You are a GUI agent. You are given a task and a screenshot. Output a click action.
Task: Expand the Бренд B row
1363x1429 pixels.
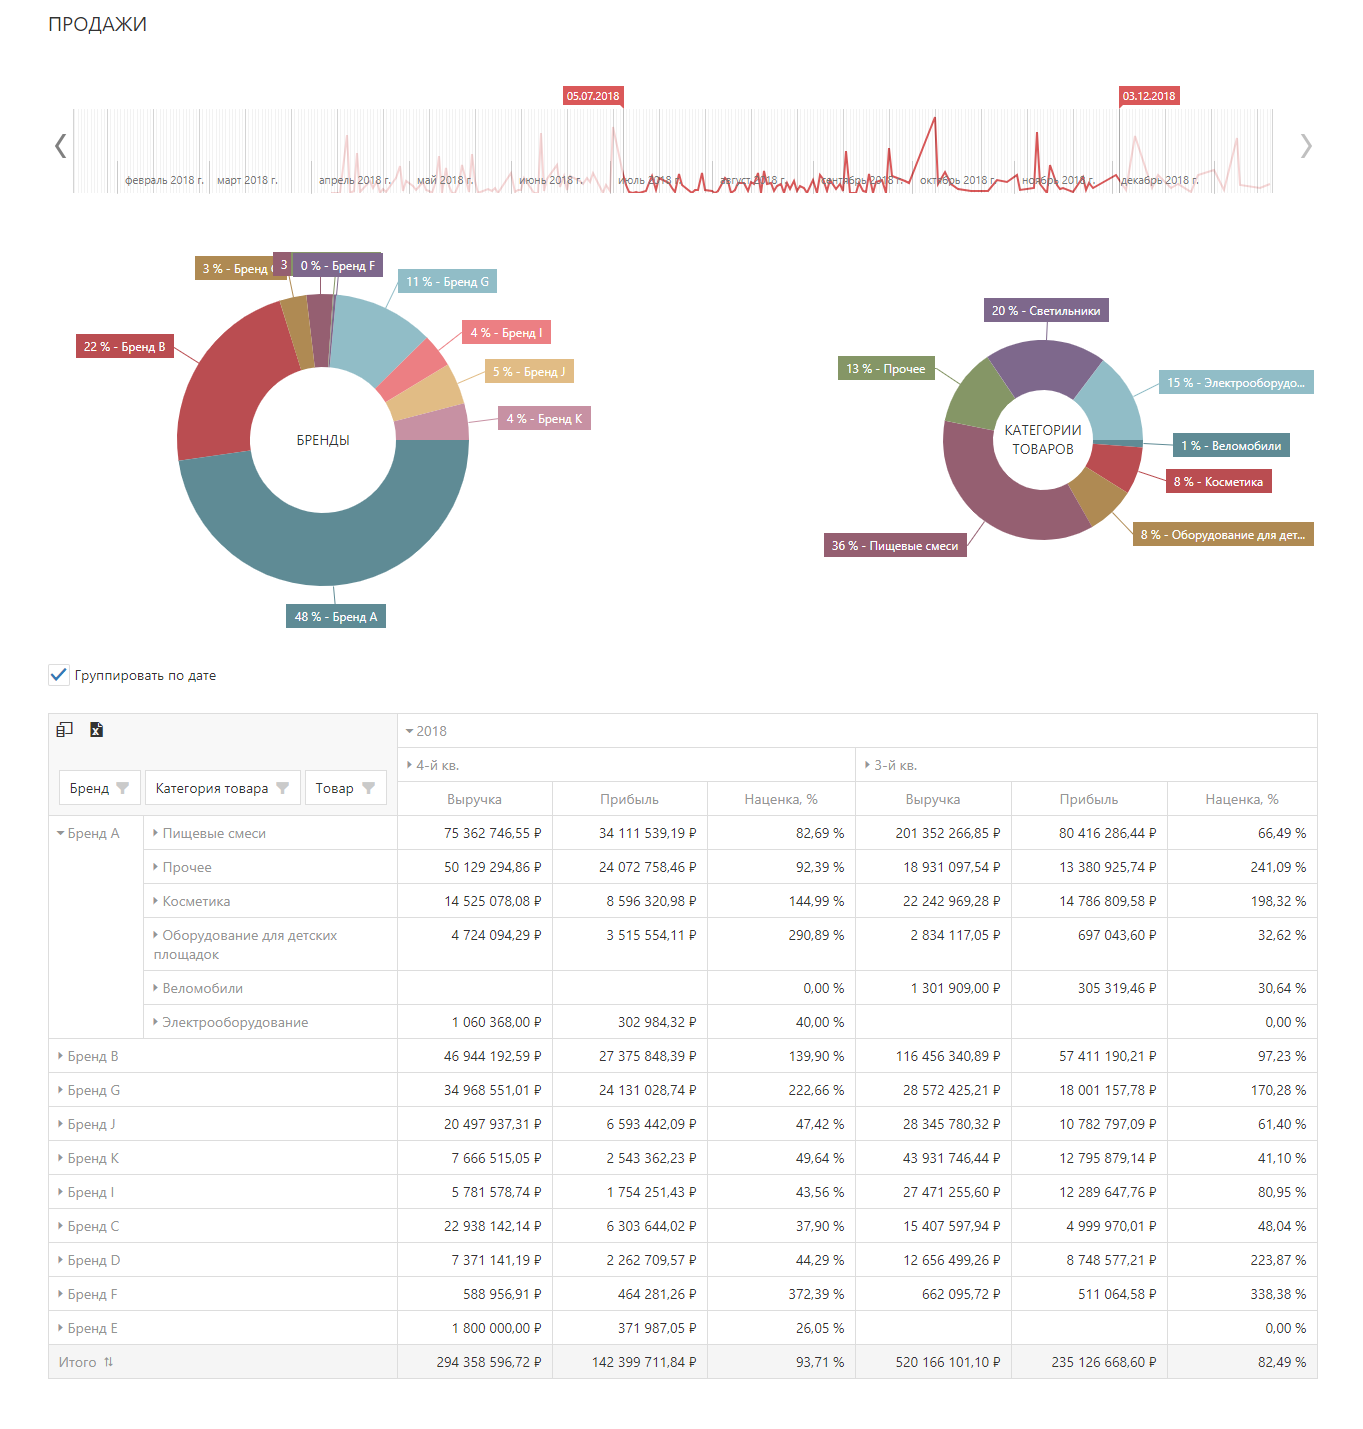[x=61, y=1056]
